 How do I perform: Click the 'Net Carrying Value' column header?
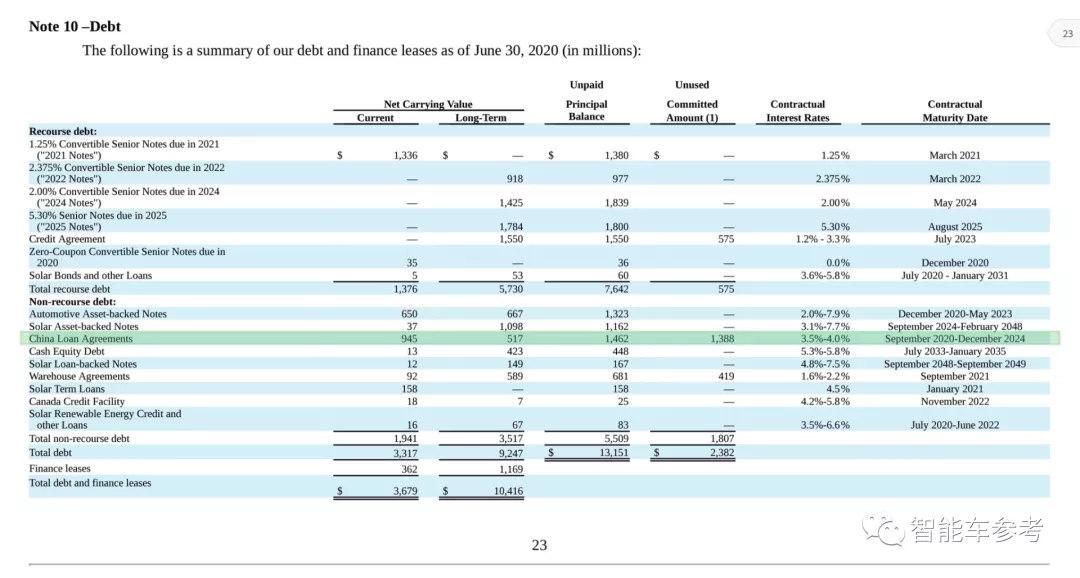pyautogui.click(x=428, y=104)
